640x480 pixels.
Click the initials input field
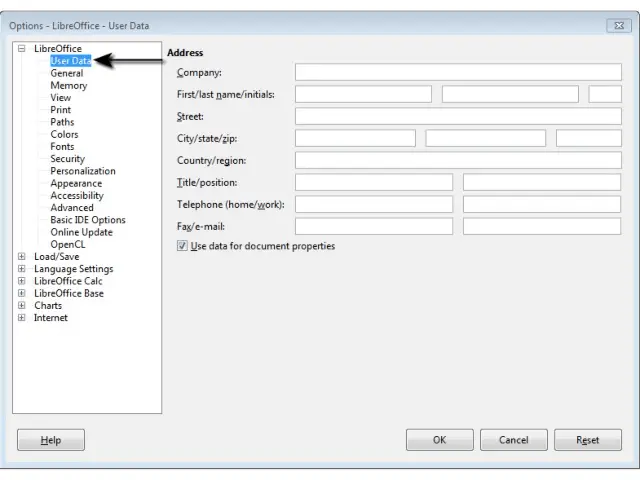pos(605,94)
